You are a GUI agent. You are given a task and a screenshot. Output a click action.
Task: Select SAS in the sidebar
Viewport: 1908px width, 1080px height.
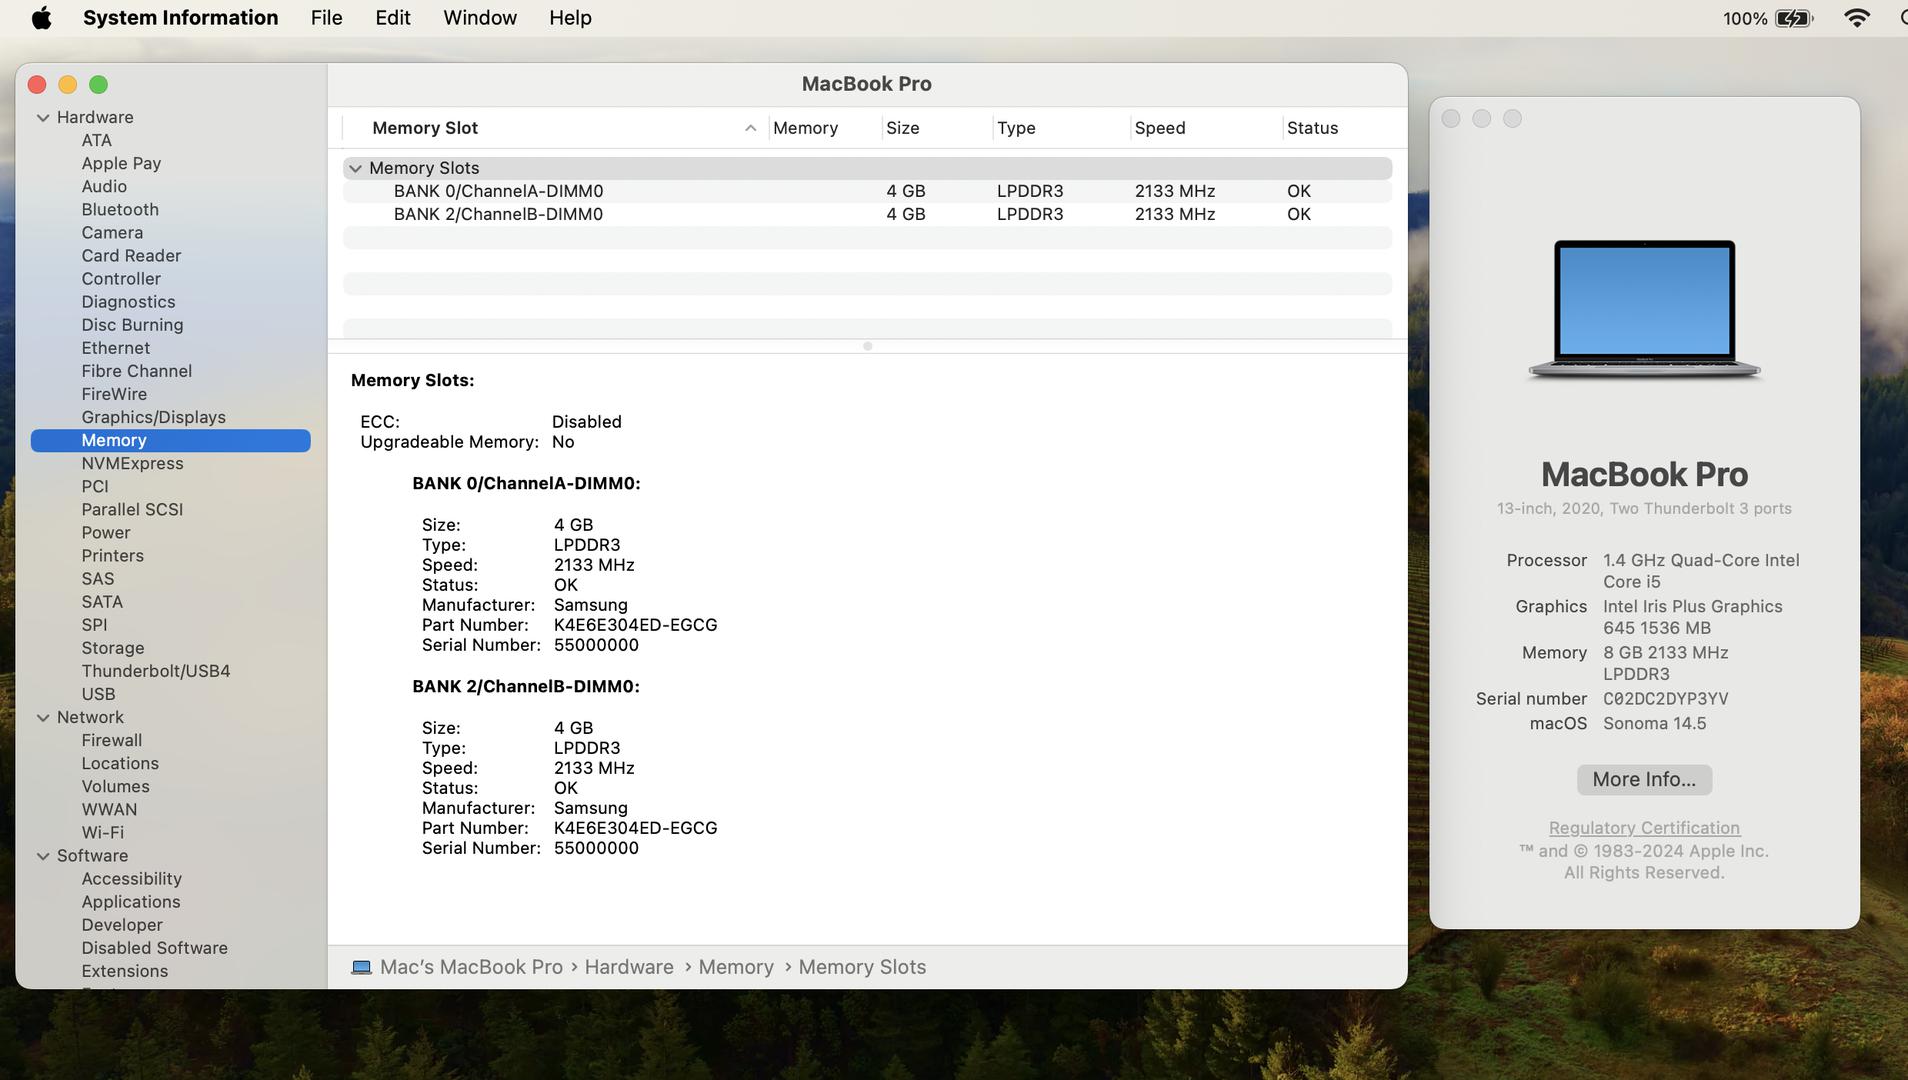point(98,579)
